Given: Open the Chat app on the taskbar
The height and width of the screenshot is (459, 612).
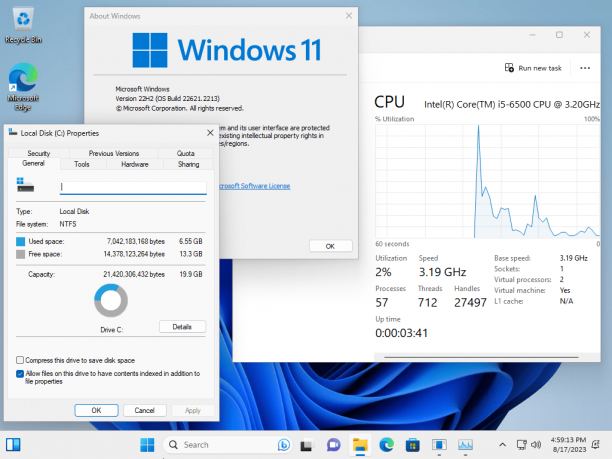Looking at the screenshot, I should point(333,445).
